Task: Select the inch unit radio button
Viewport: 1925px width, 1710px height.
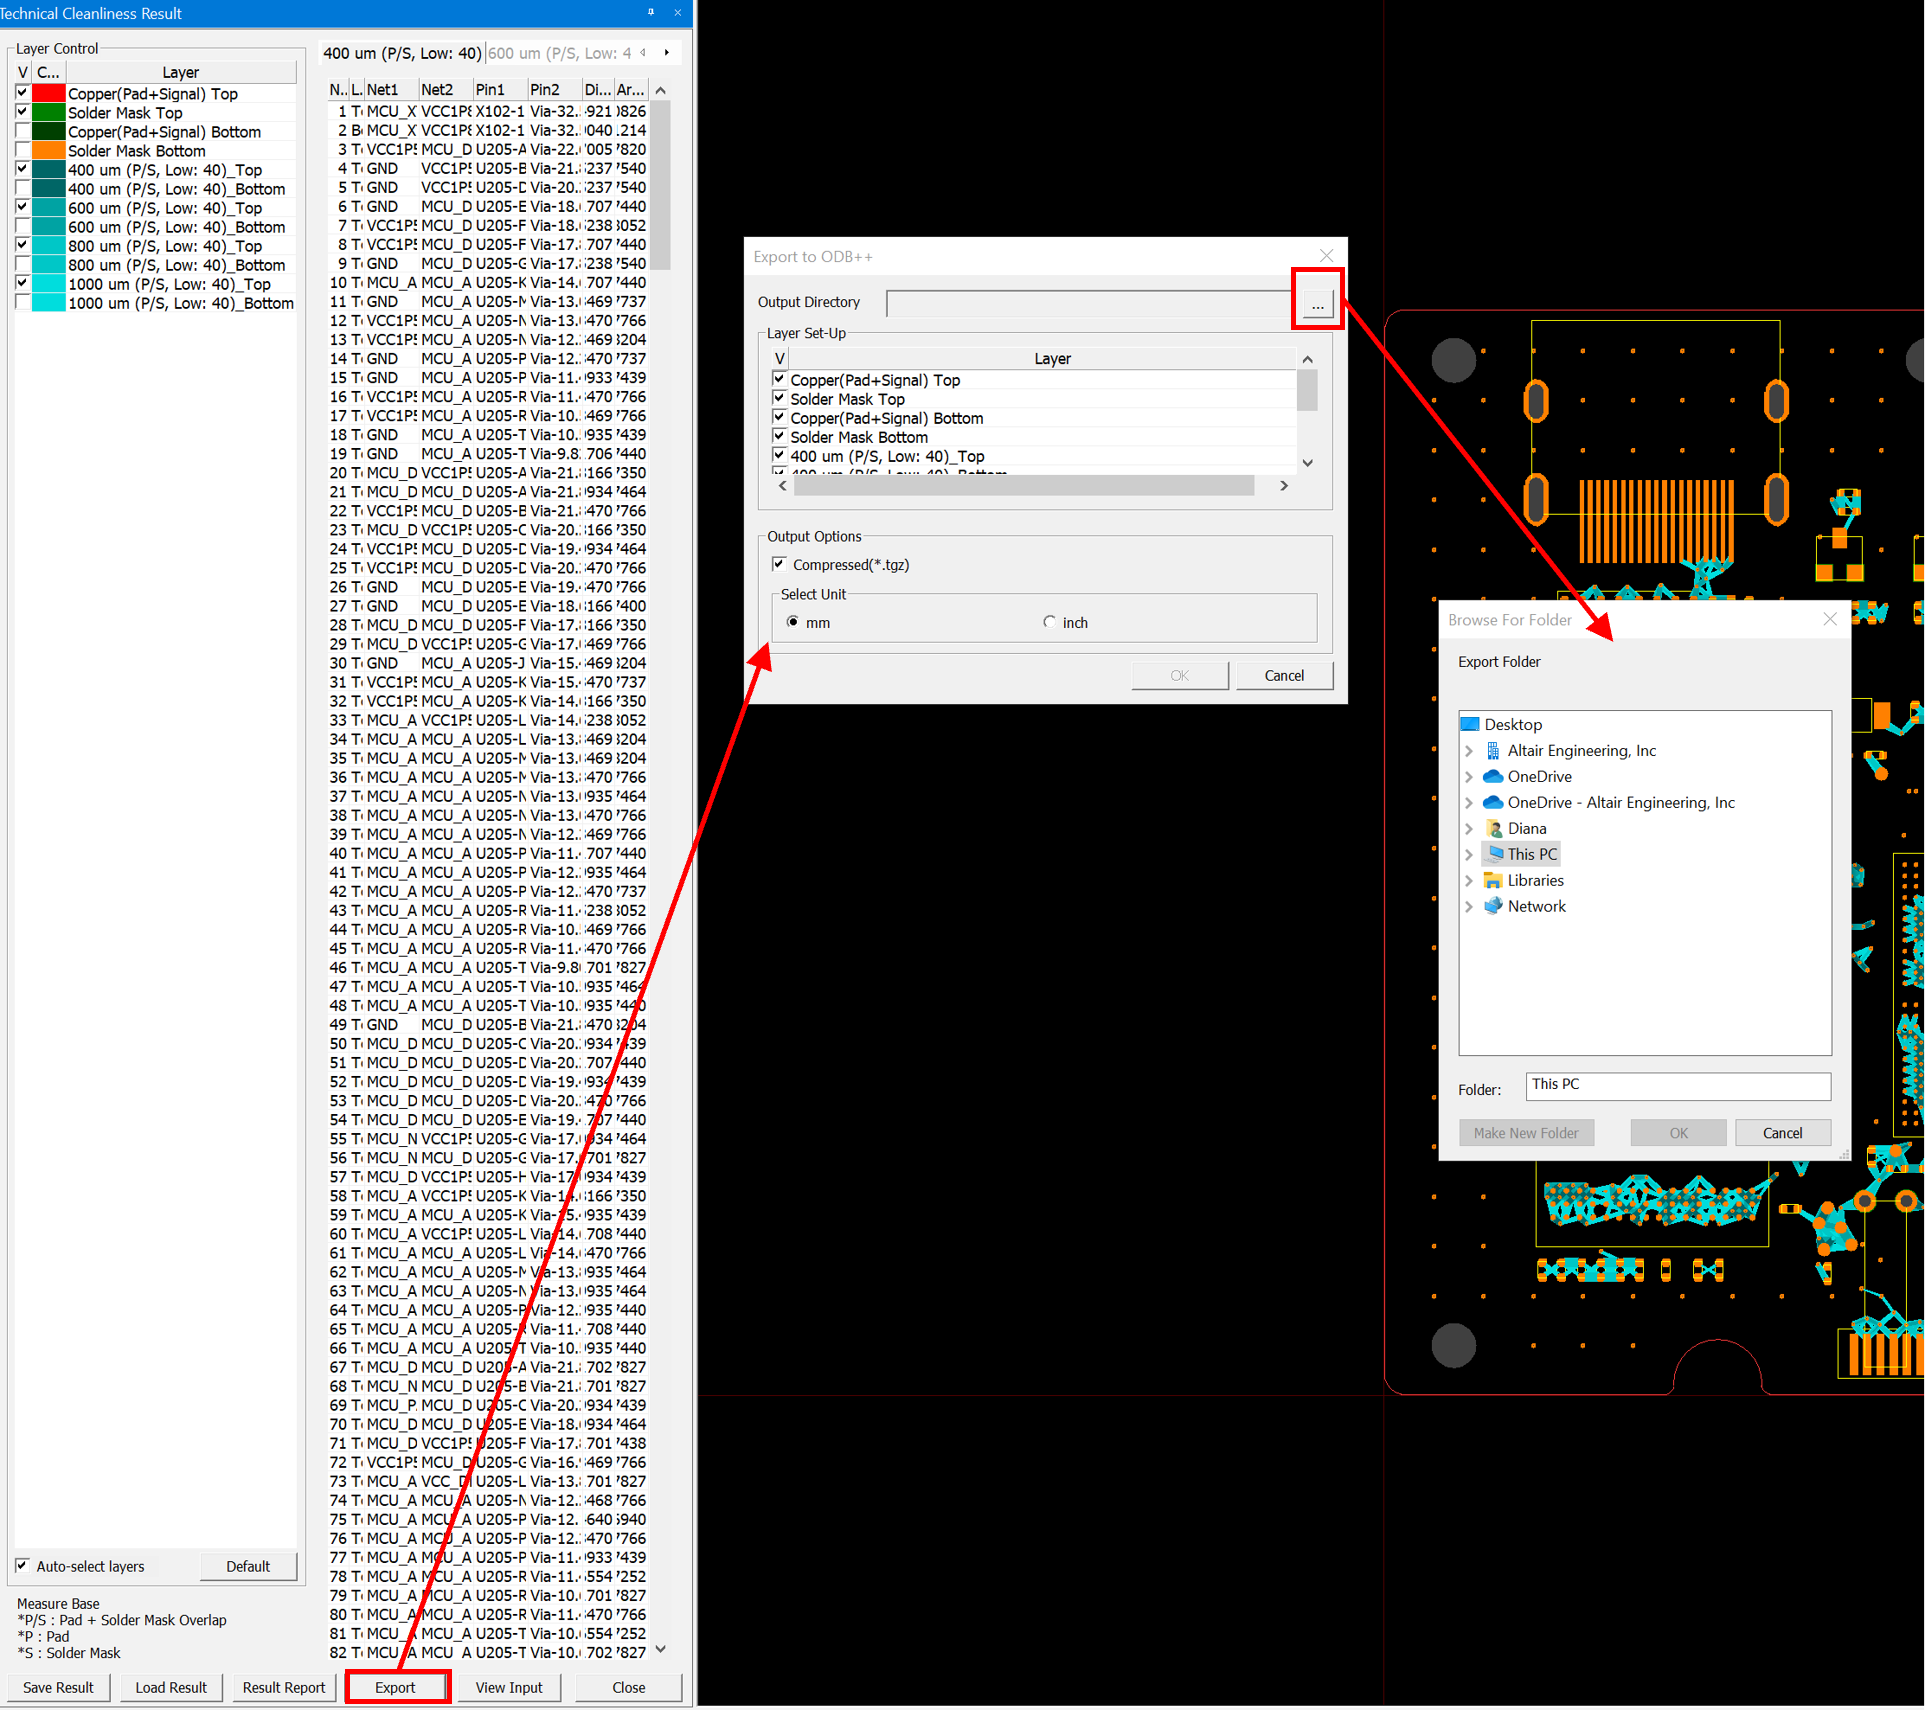Action: 1049,622
